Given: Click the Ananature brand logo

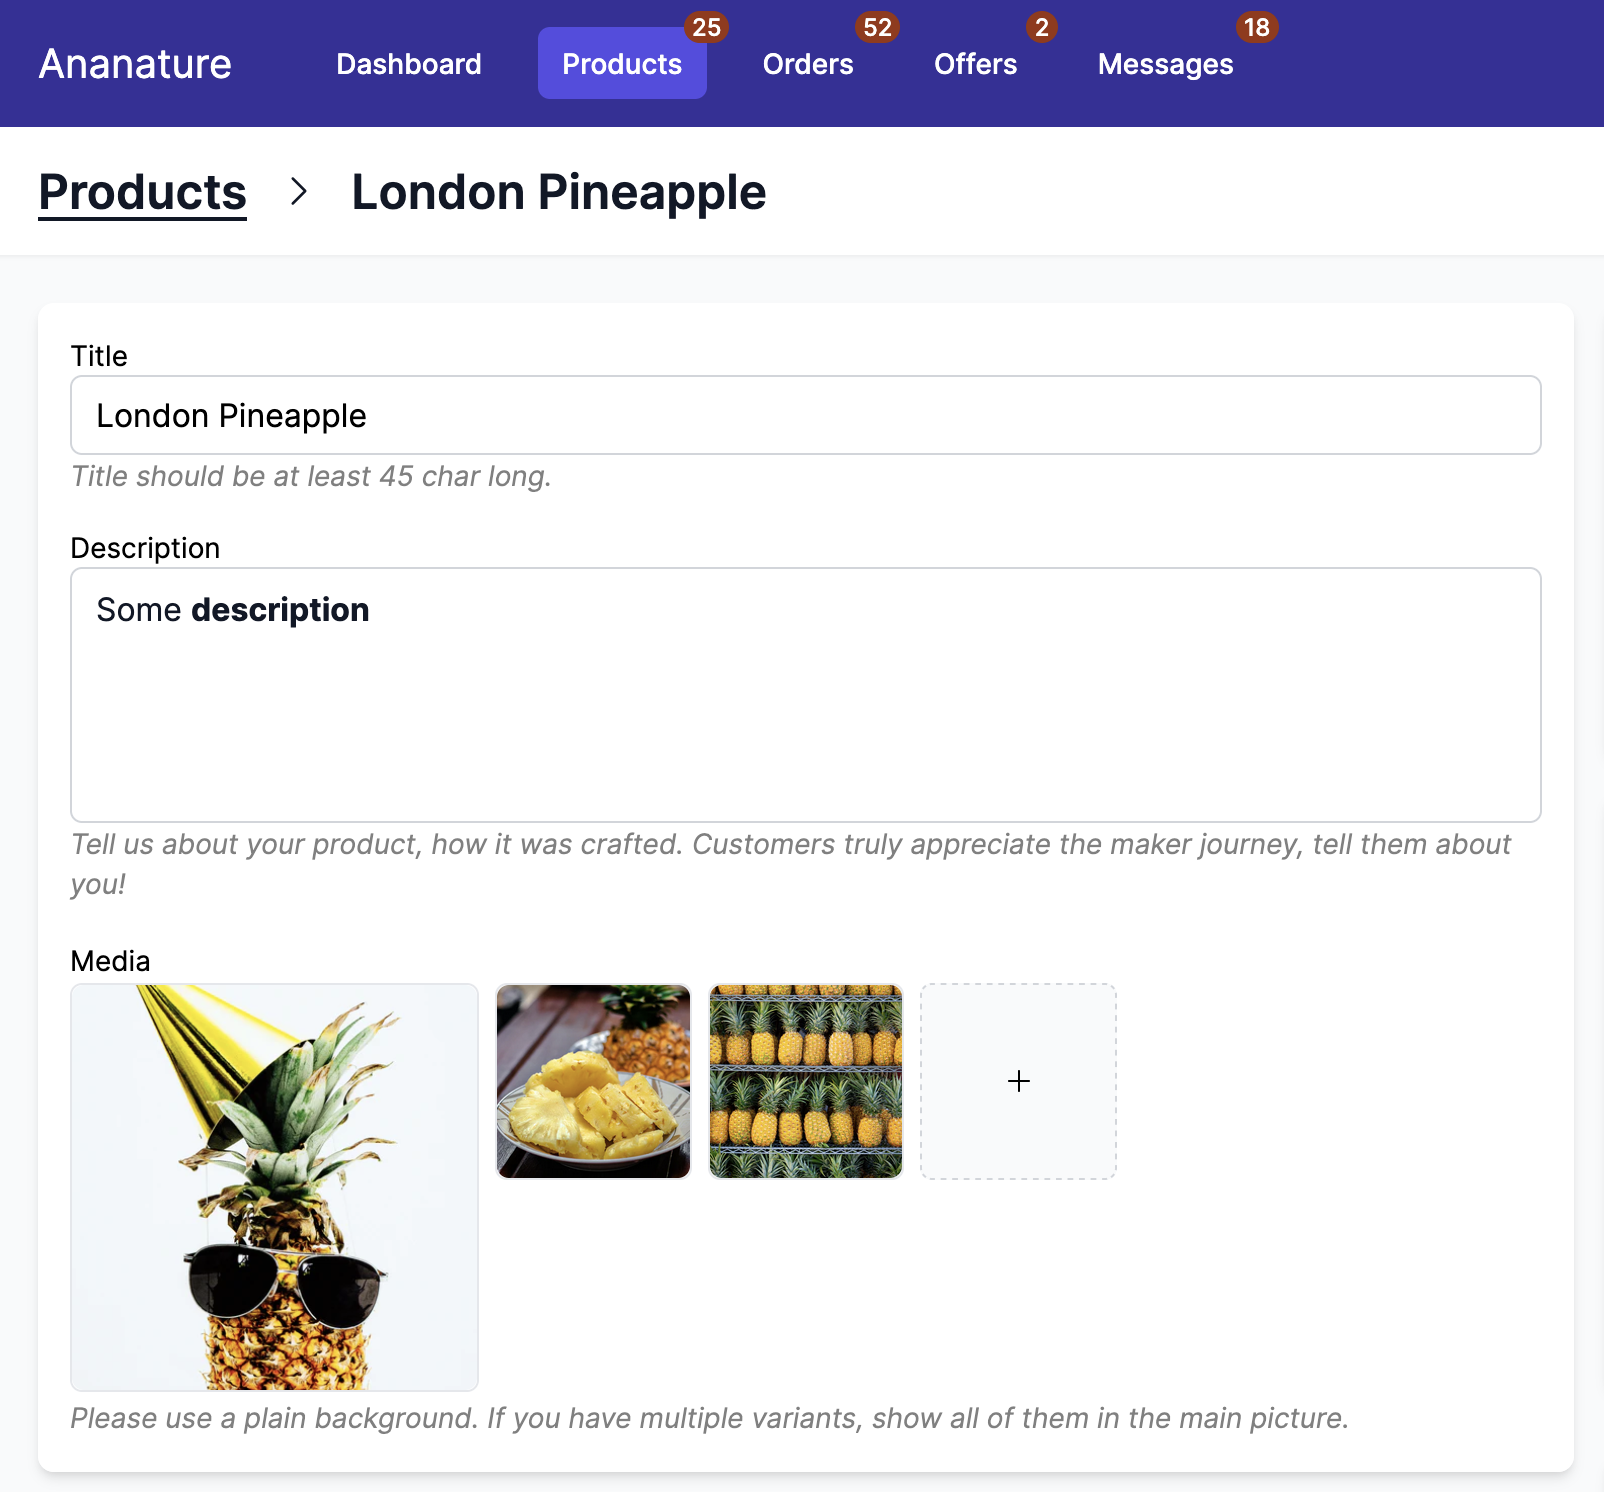Looking at the screenshot, I should pyautogui.click(x=135, y=64).
